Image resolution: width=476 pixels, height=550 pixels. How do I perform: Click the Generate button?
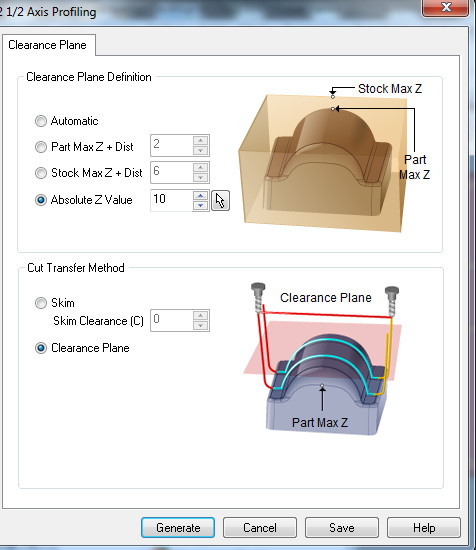pyautogui.click(x=178, y=528)
